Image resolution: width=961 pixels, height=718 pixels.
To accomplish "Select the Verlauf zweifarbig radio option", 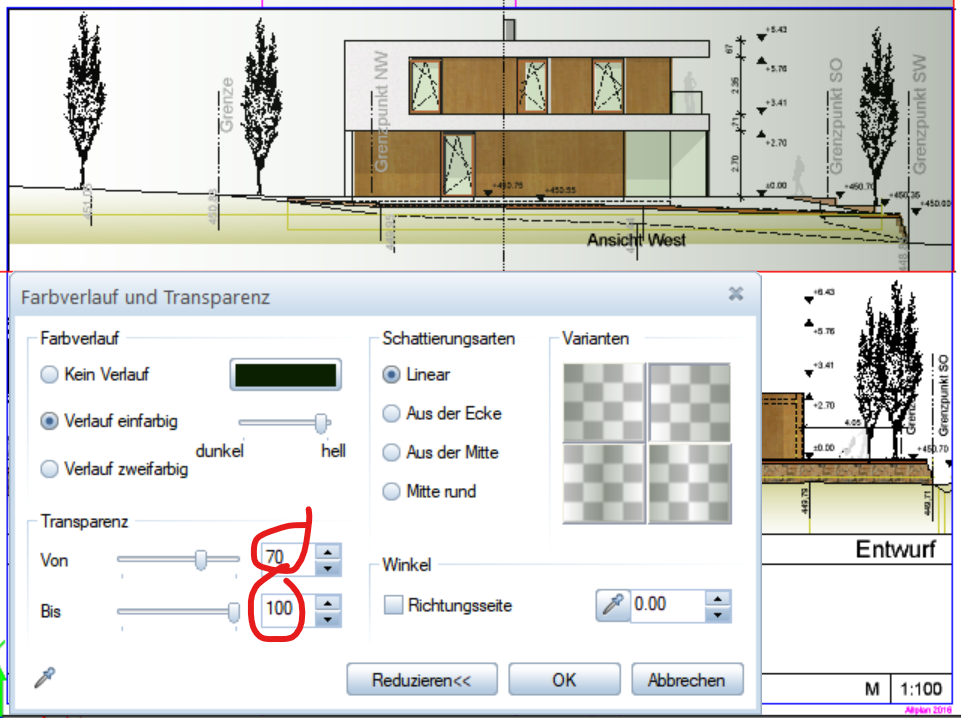I will 49,469.
